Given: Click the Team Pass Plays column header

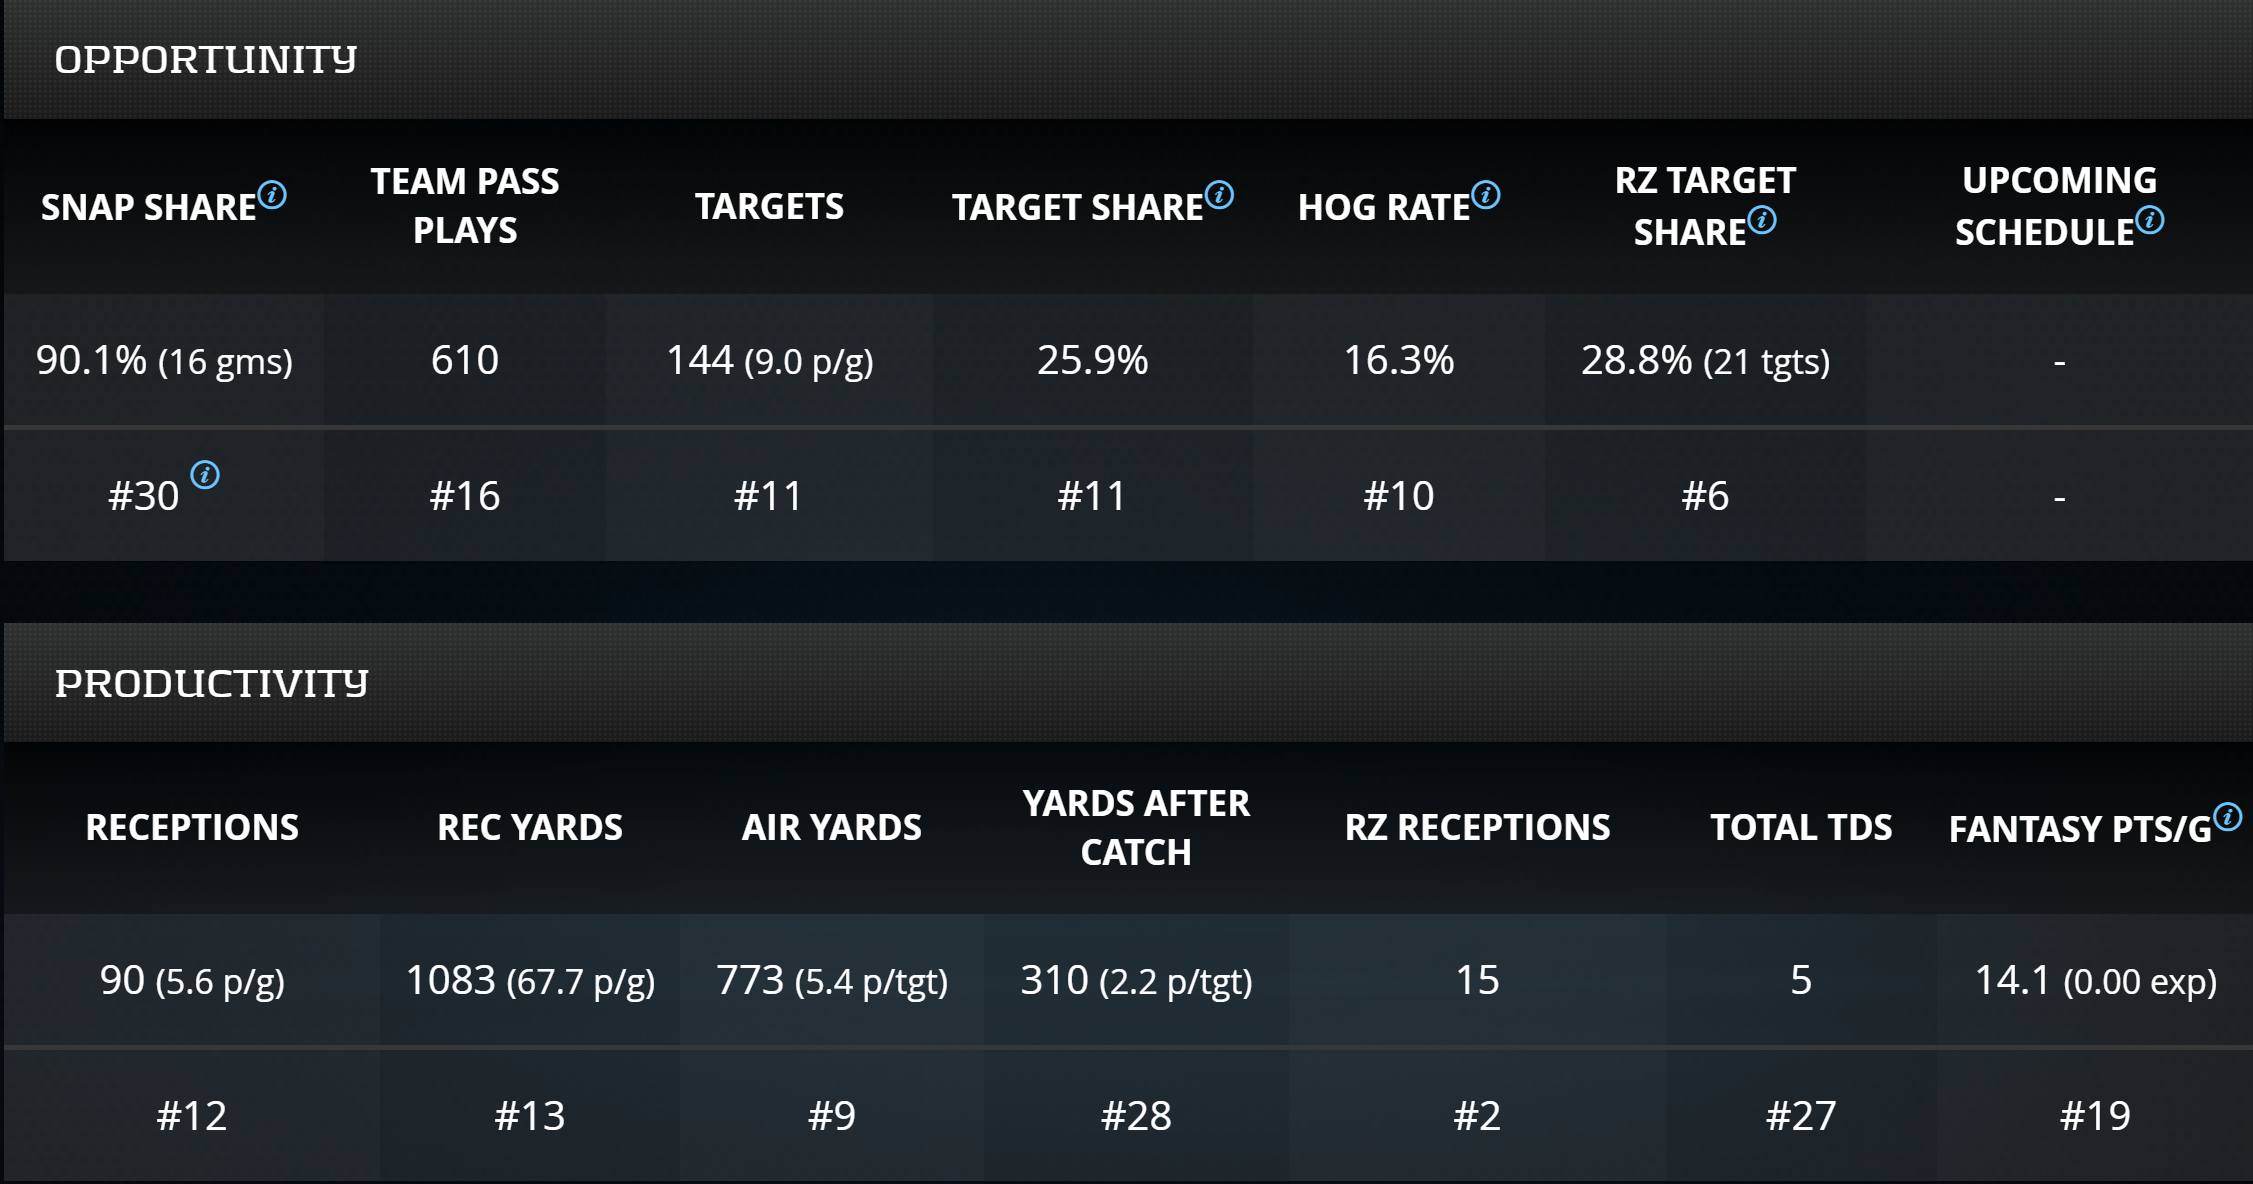Looking at the screenshot, I should click(x=465, y=206).
